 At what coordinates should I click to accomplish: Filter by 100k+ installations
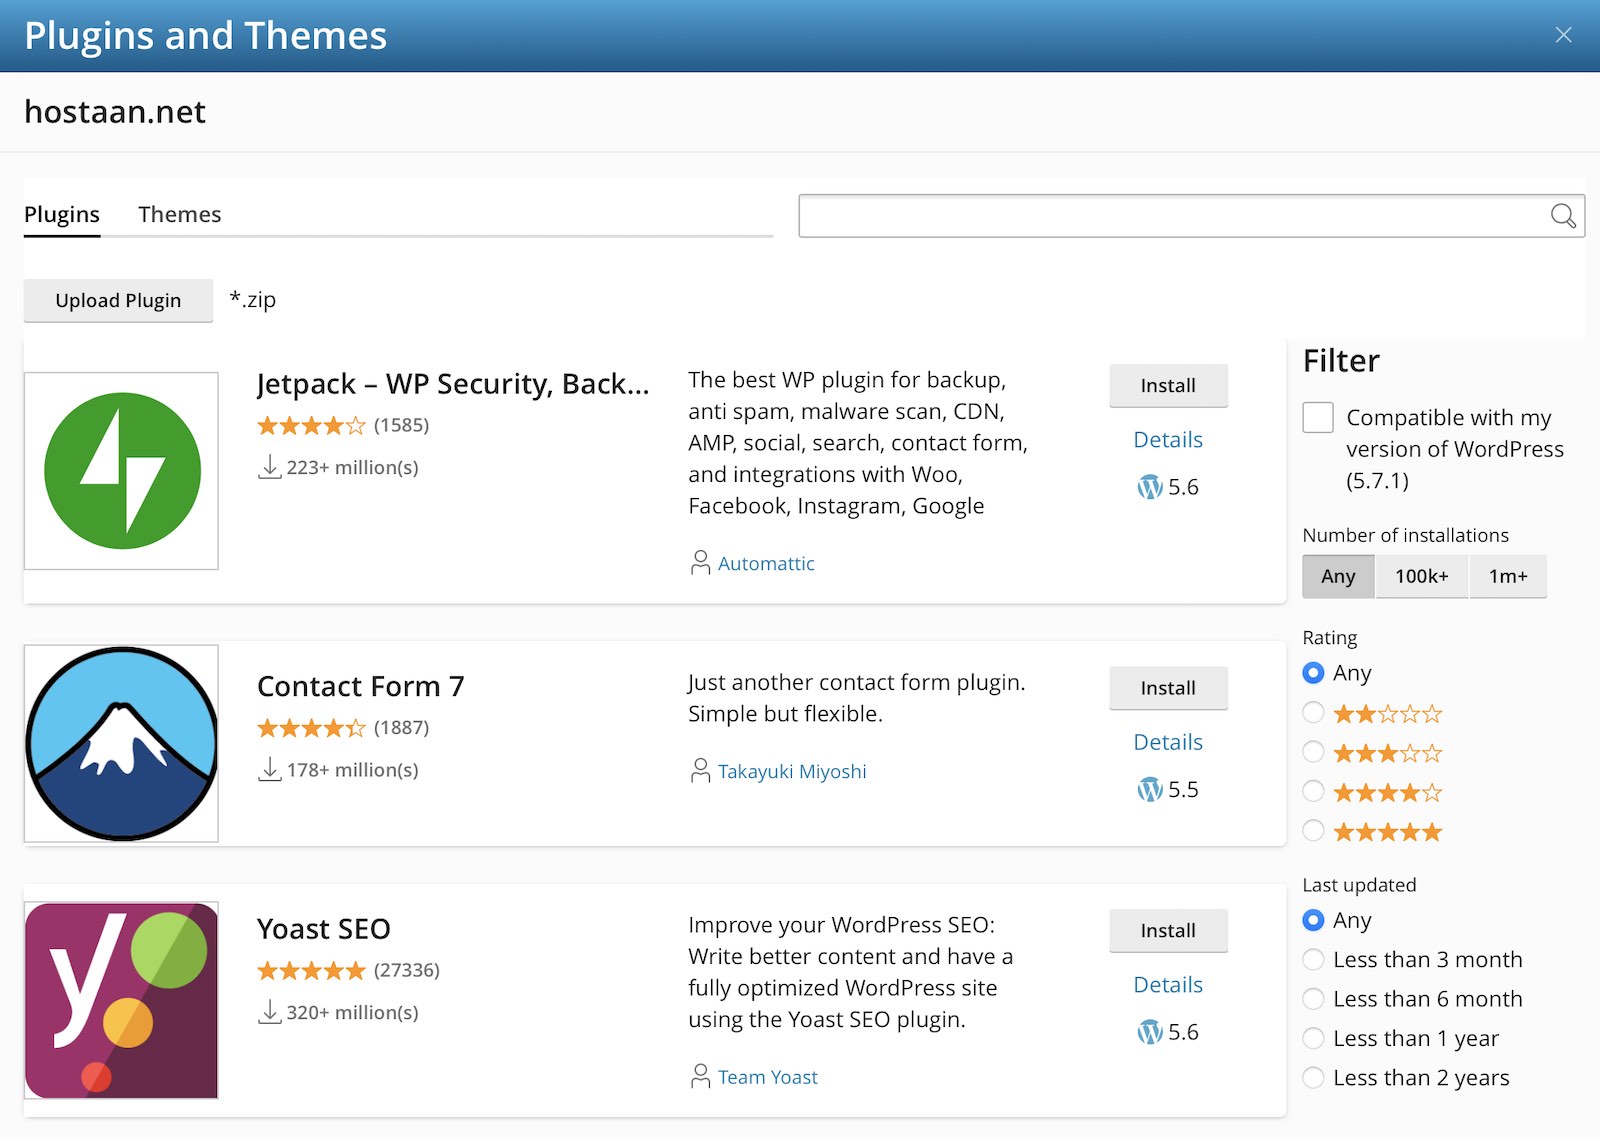pos(1421,576)
